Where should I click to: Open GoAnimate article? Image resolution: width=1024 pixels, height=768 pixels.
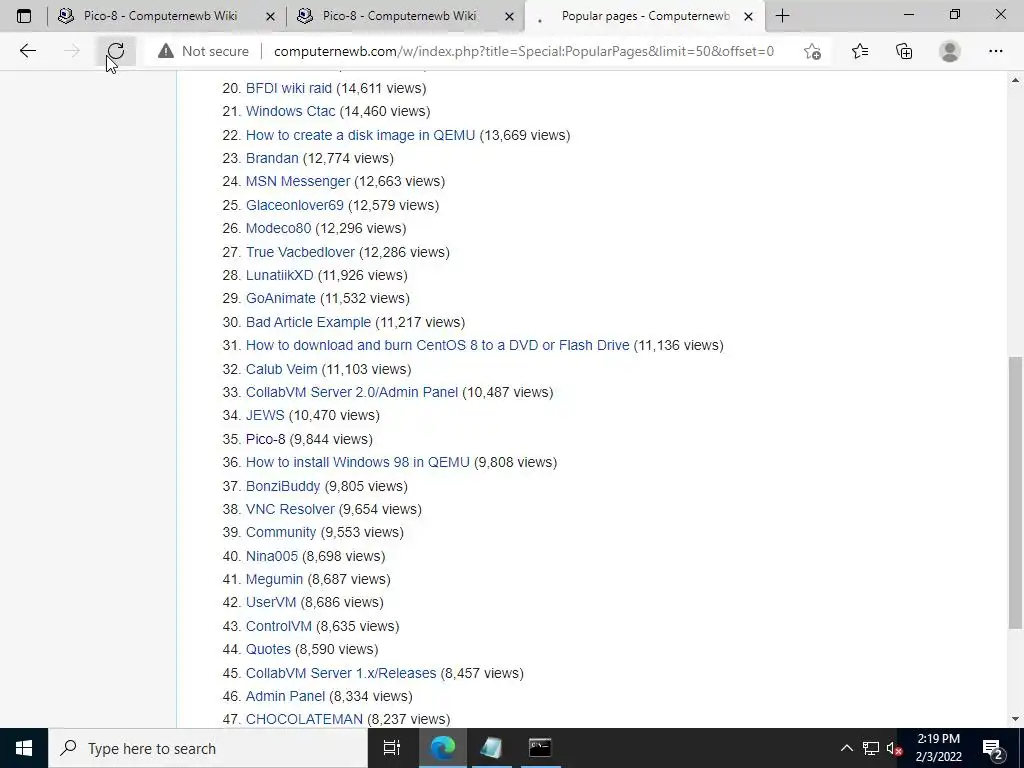(280, 298)
